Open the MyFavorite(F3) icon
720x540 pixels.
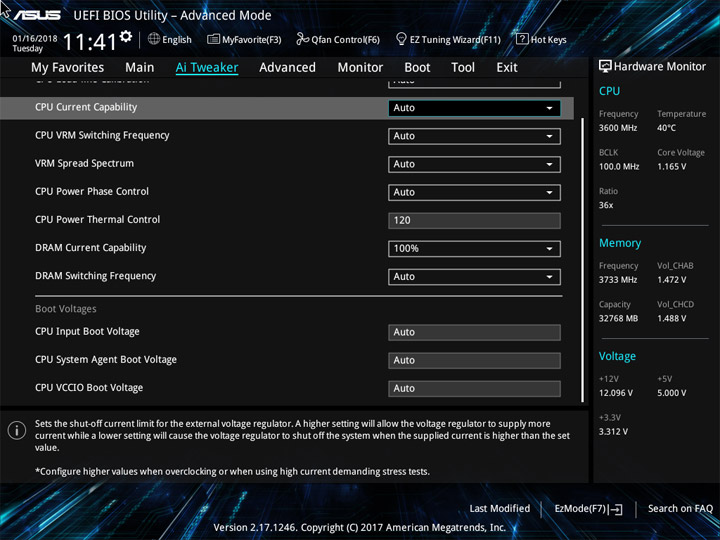[213, 39]
